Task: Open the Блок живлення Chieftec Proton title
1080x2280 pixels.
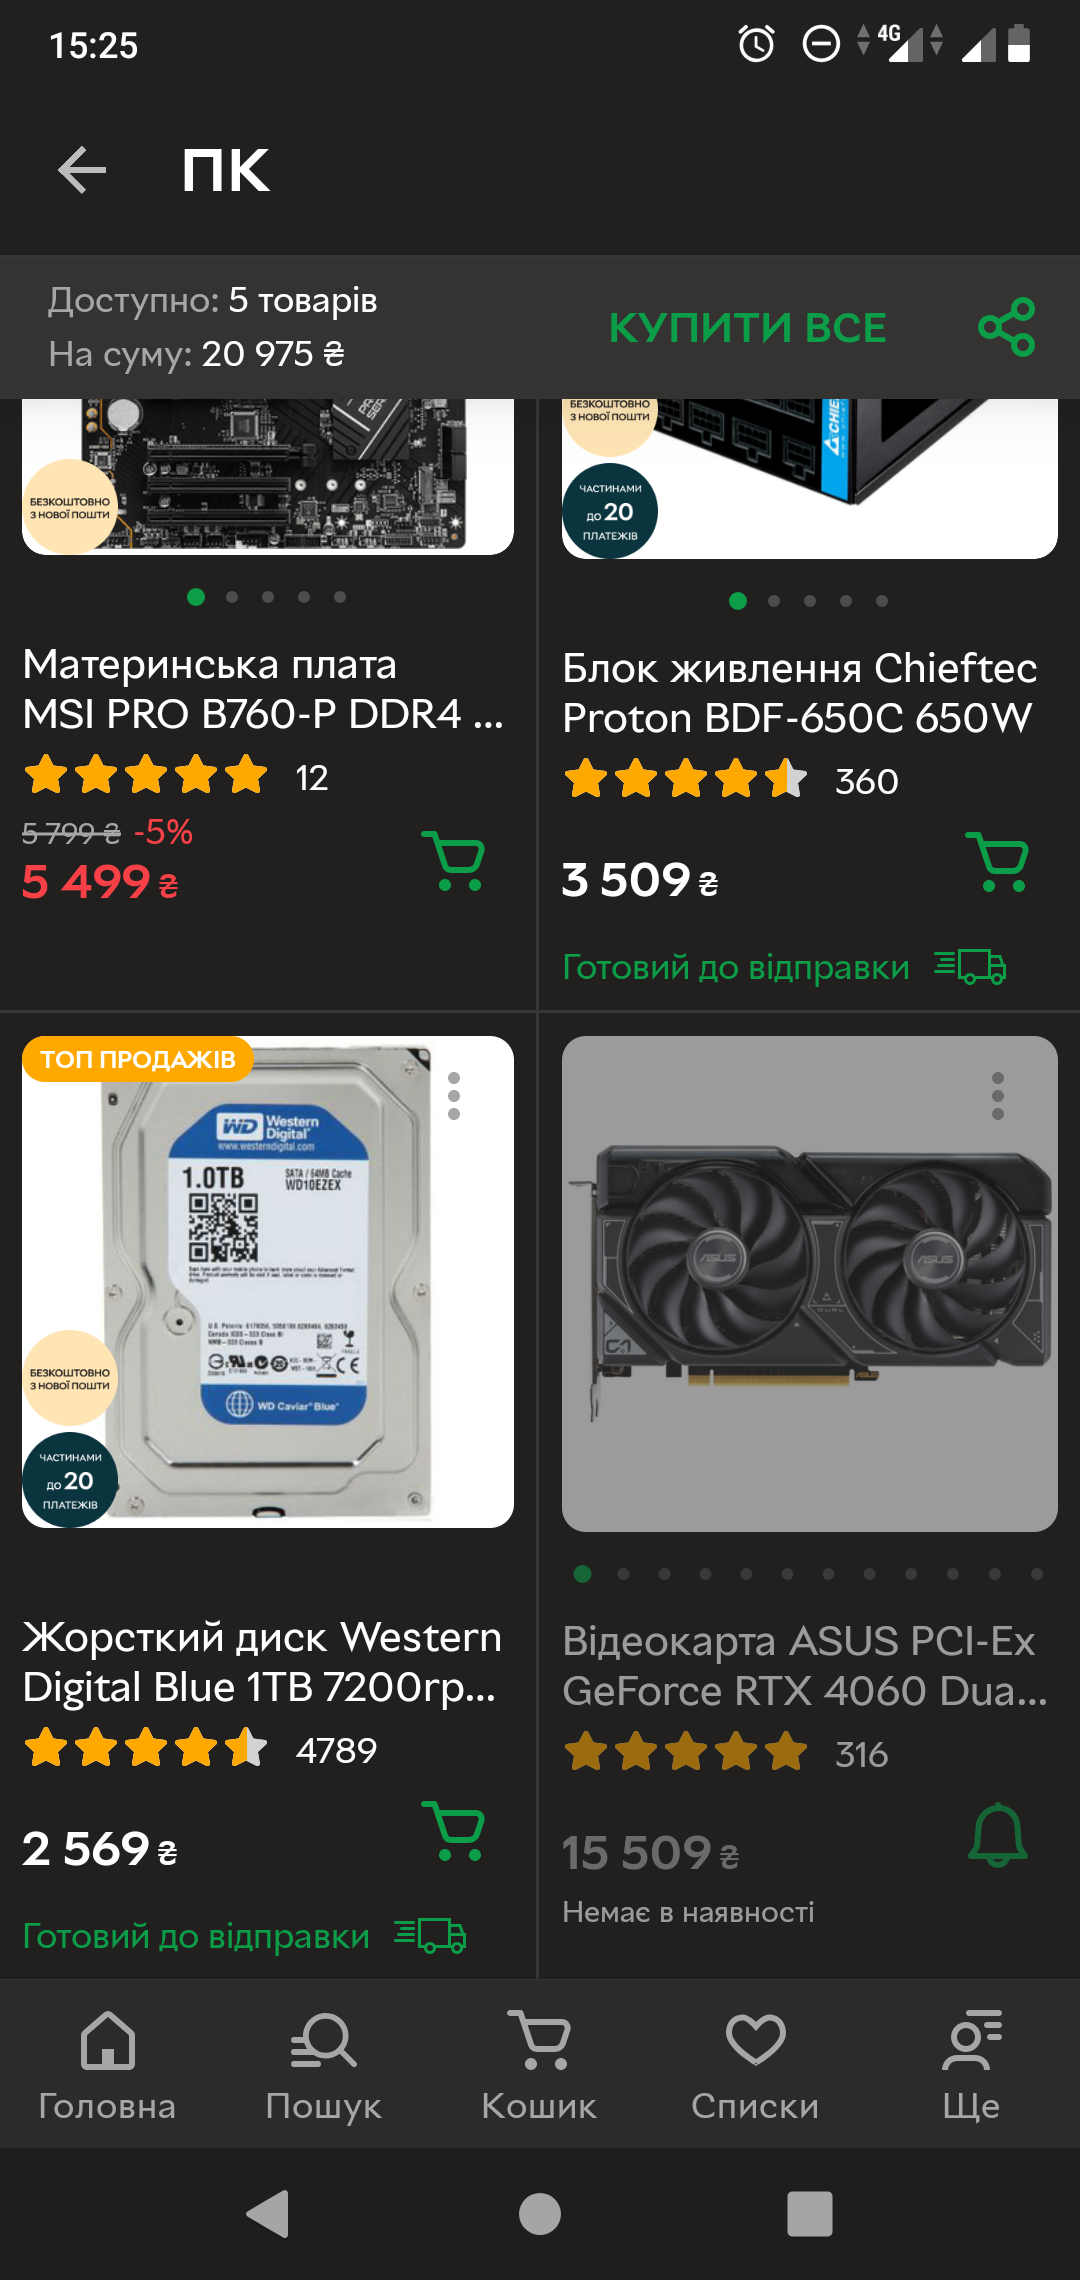Action: pyautogui.click(x=800, y=693)
